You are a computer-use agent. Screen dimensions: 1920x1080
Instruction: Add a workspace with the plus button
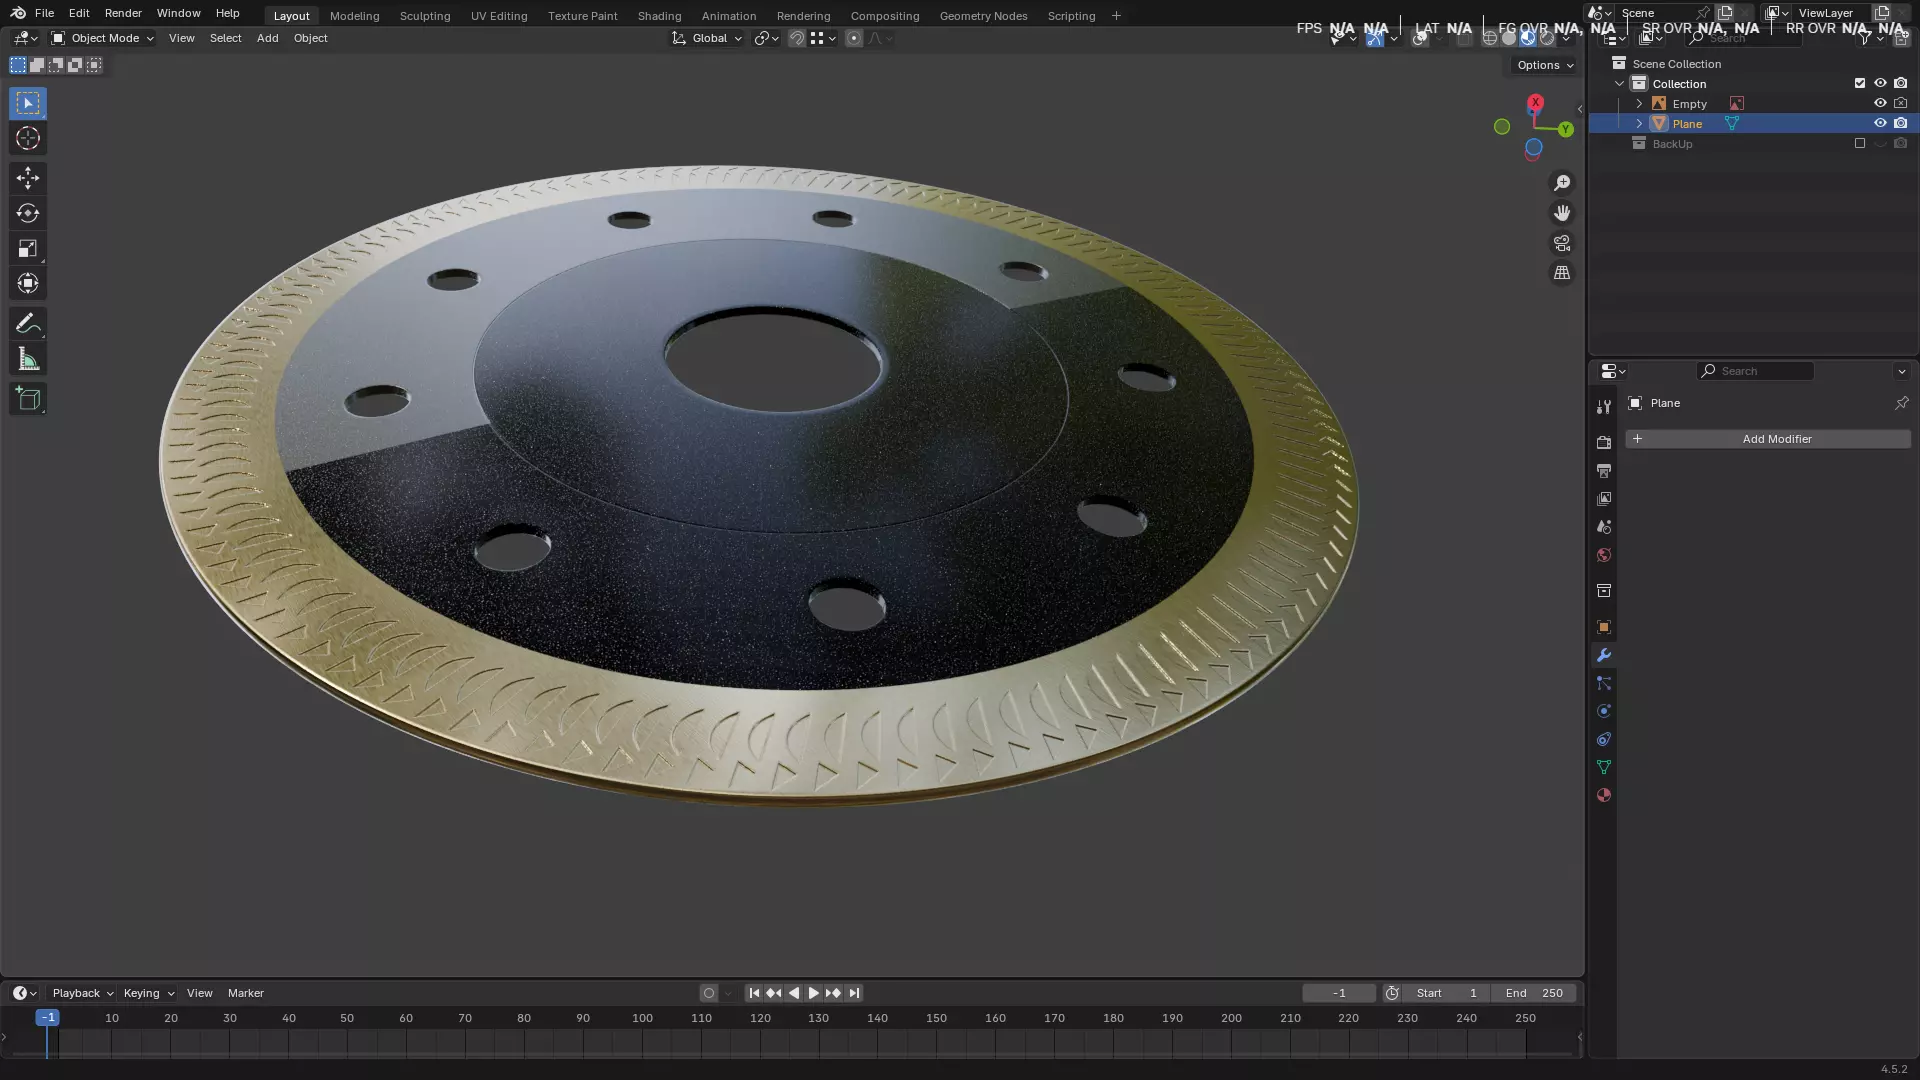(1116, 16)
